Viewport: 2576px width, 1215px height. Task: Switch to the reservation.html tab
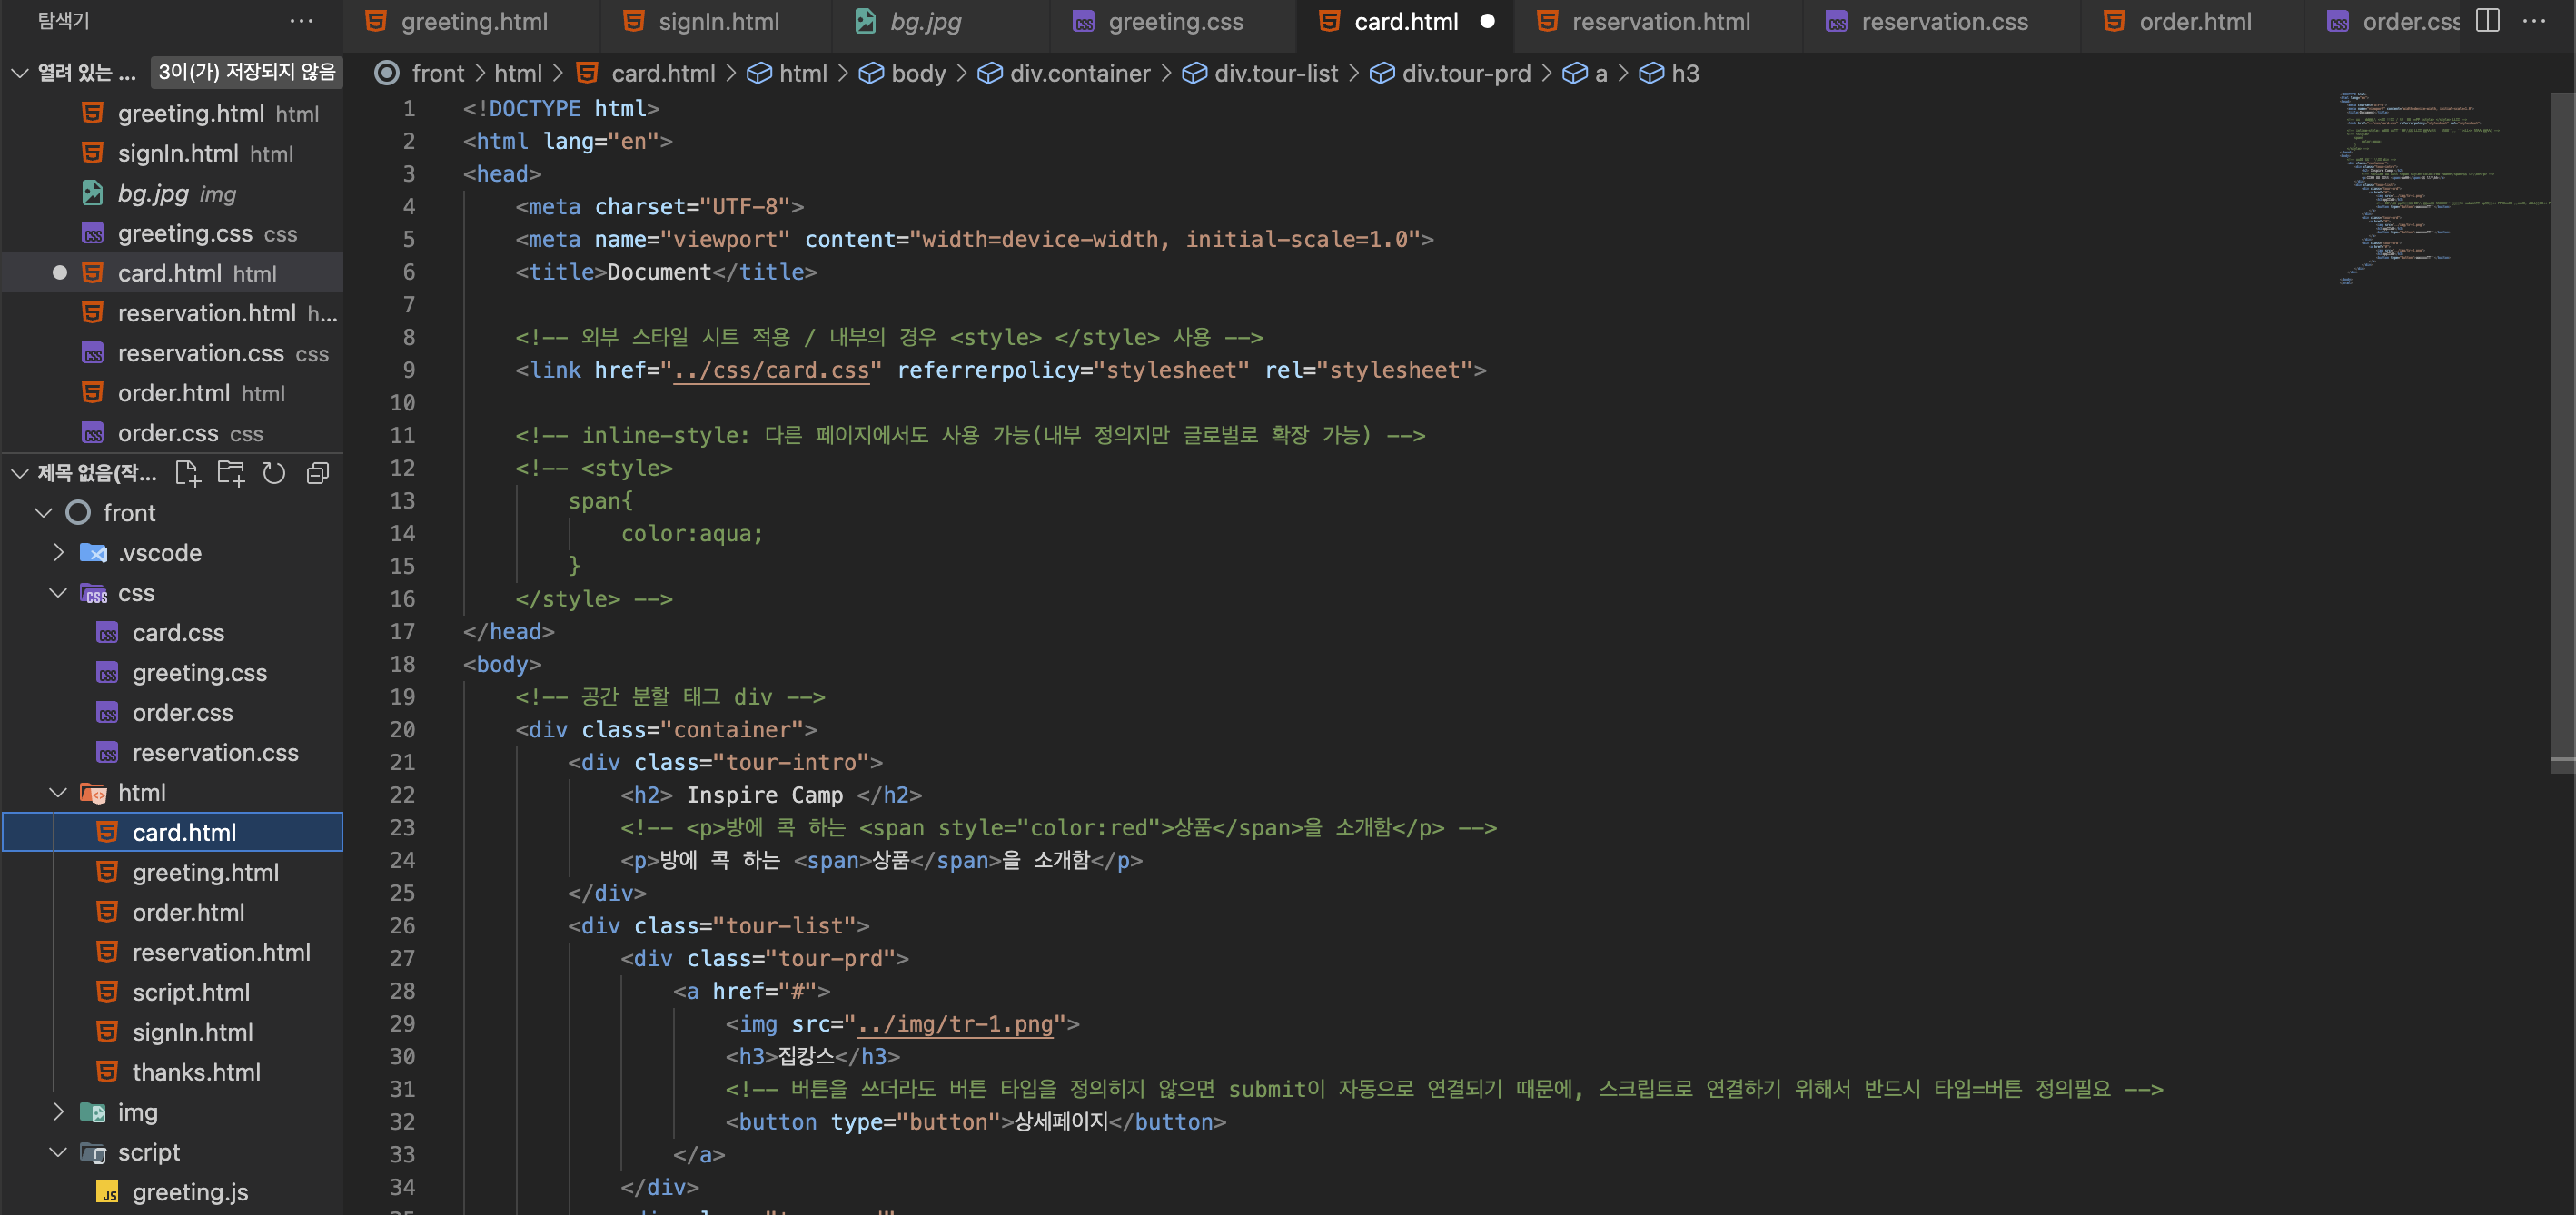1659,22
